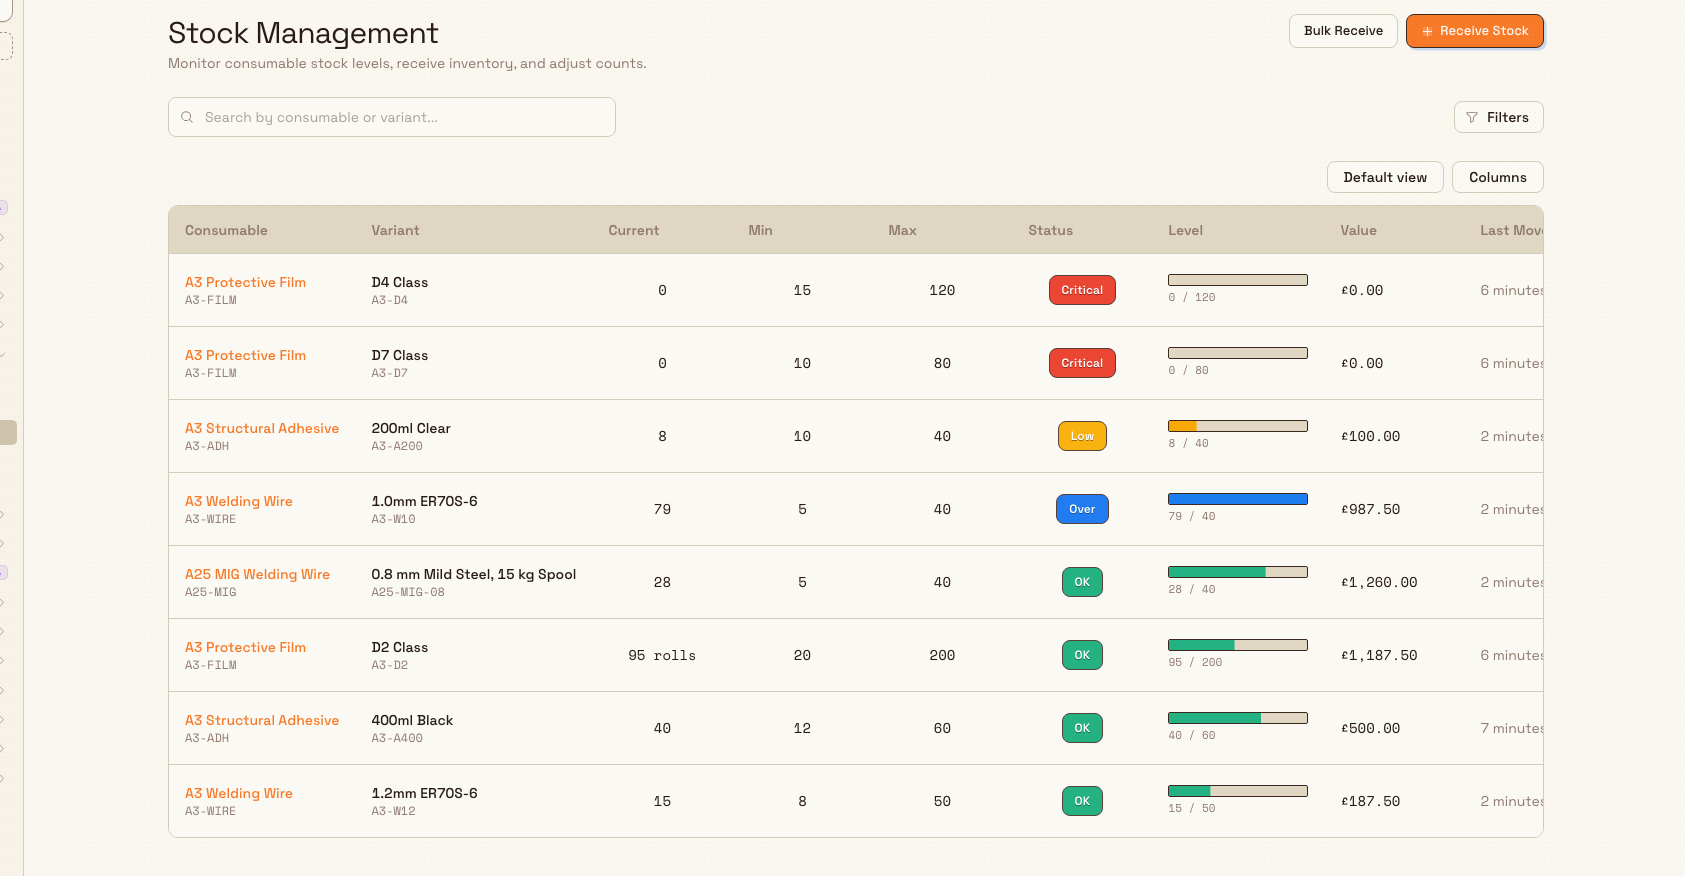
Task: Click Critical badge in D7 Class row
Action: click(1082, 363)
